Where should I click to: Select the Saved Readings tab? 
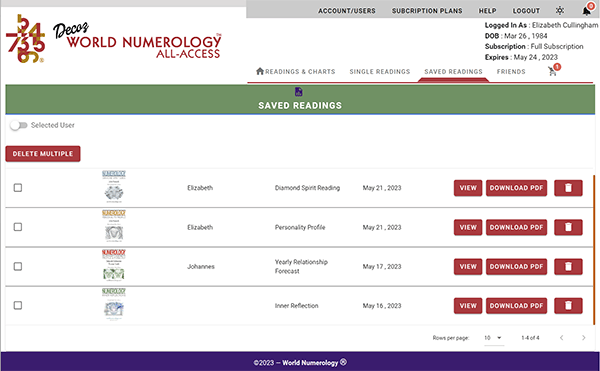453,72
